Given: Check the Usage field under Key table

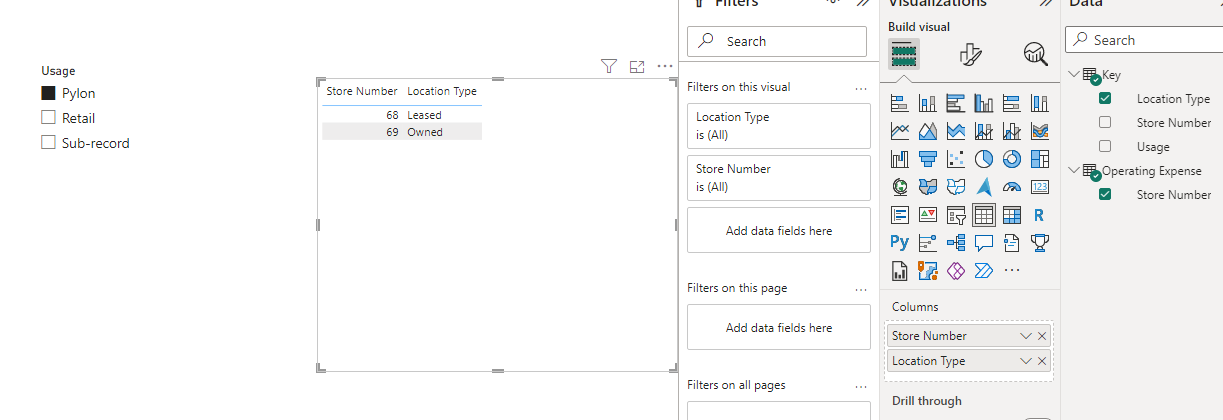Looking at the screenshot, I should 1105,146.
